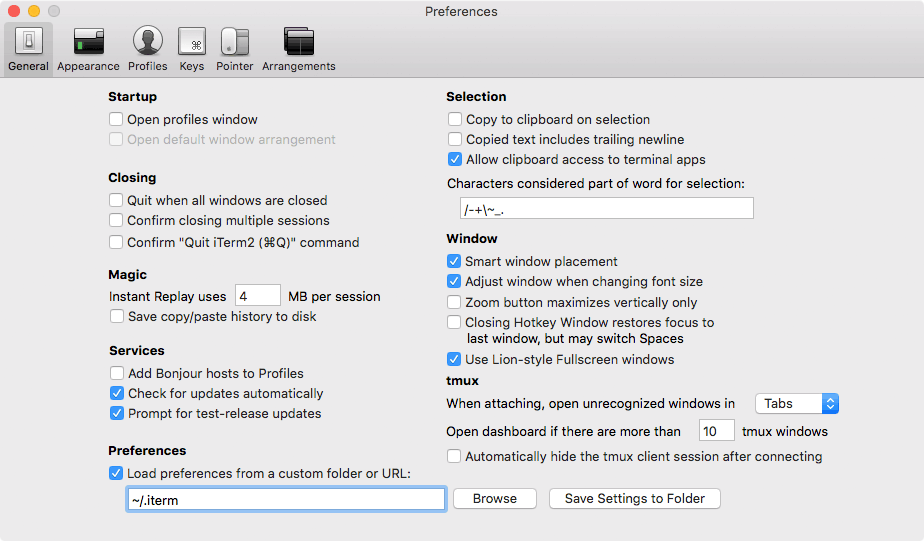Open the Pointer preferences pane icon
The width and height of the screenshot is (924, 541).
(235, 41)
